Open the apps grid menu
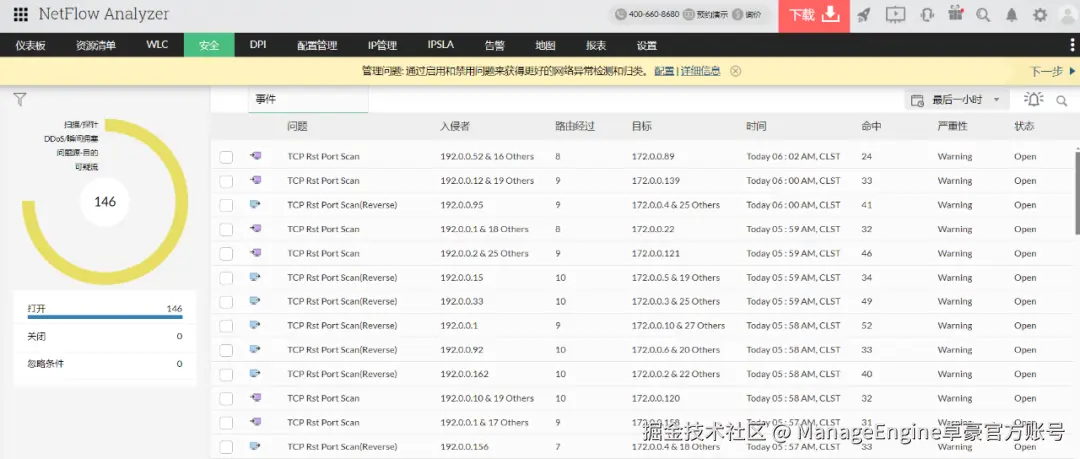This screenshot has width=1080, height=459. point(21,14)
